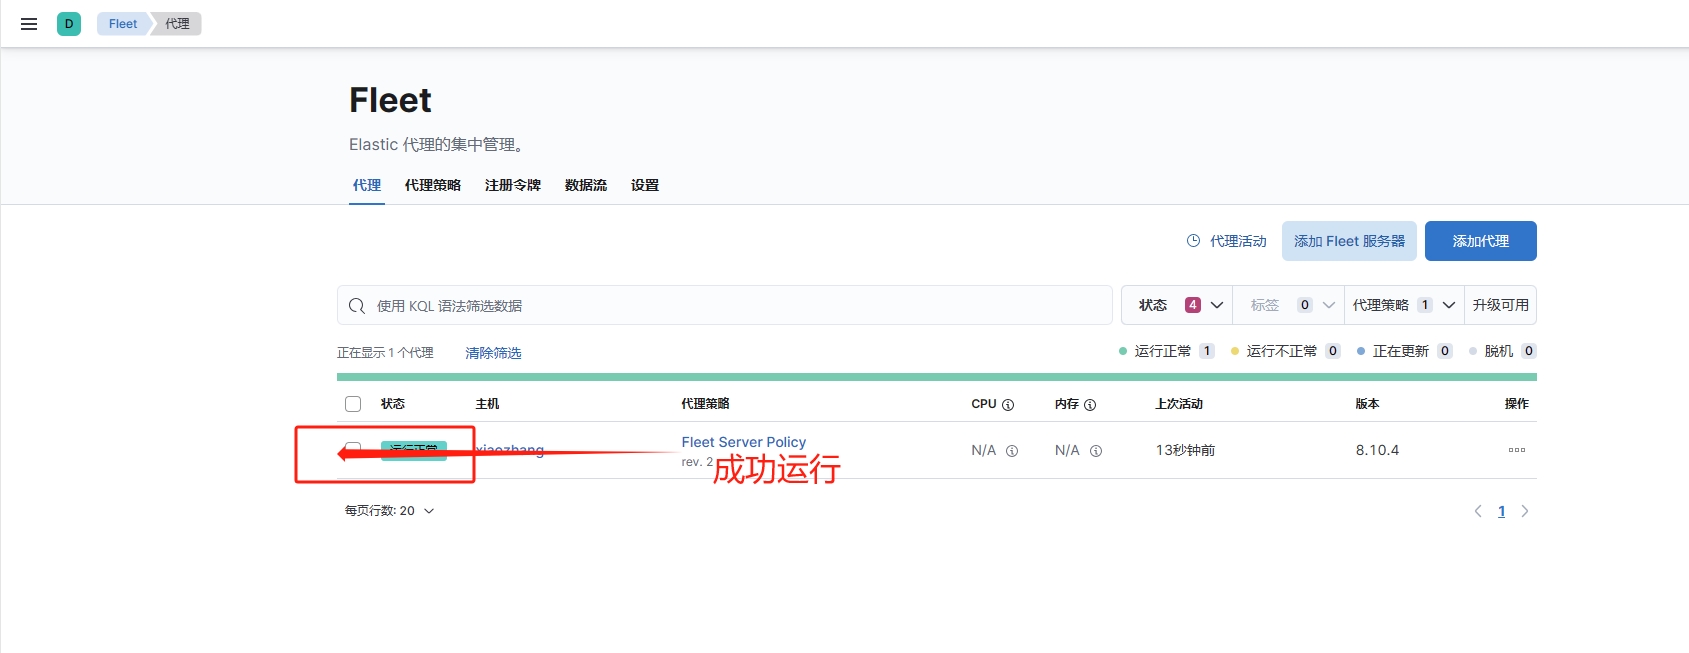
Task: Click the 添加代理 button
Action: pyautogui.click(x=1481, y=241)
